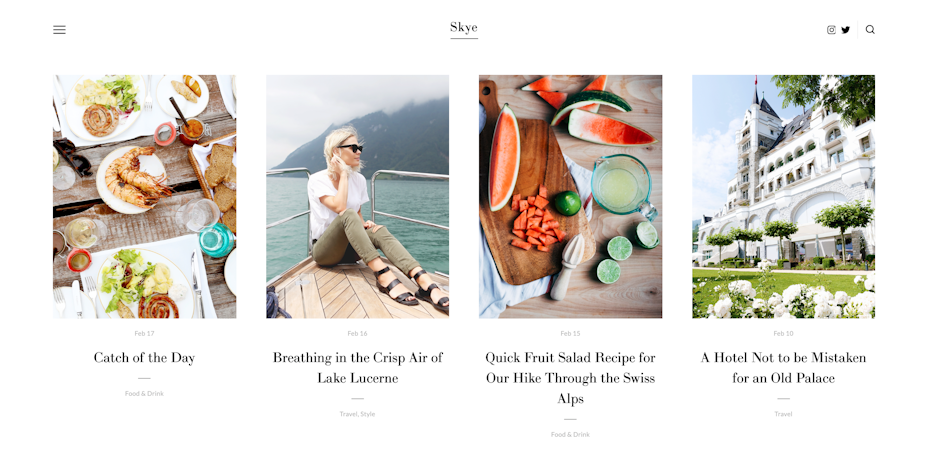Select Food & Drink category under Catch of the Day
Viewport: 930px width, 450px height.
(144, 394)
